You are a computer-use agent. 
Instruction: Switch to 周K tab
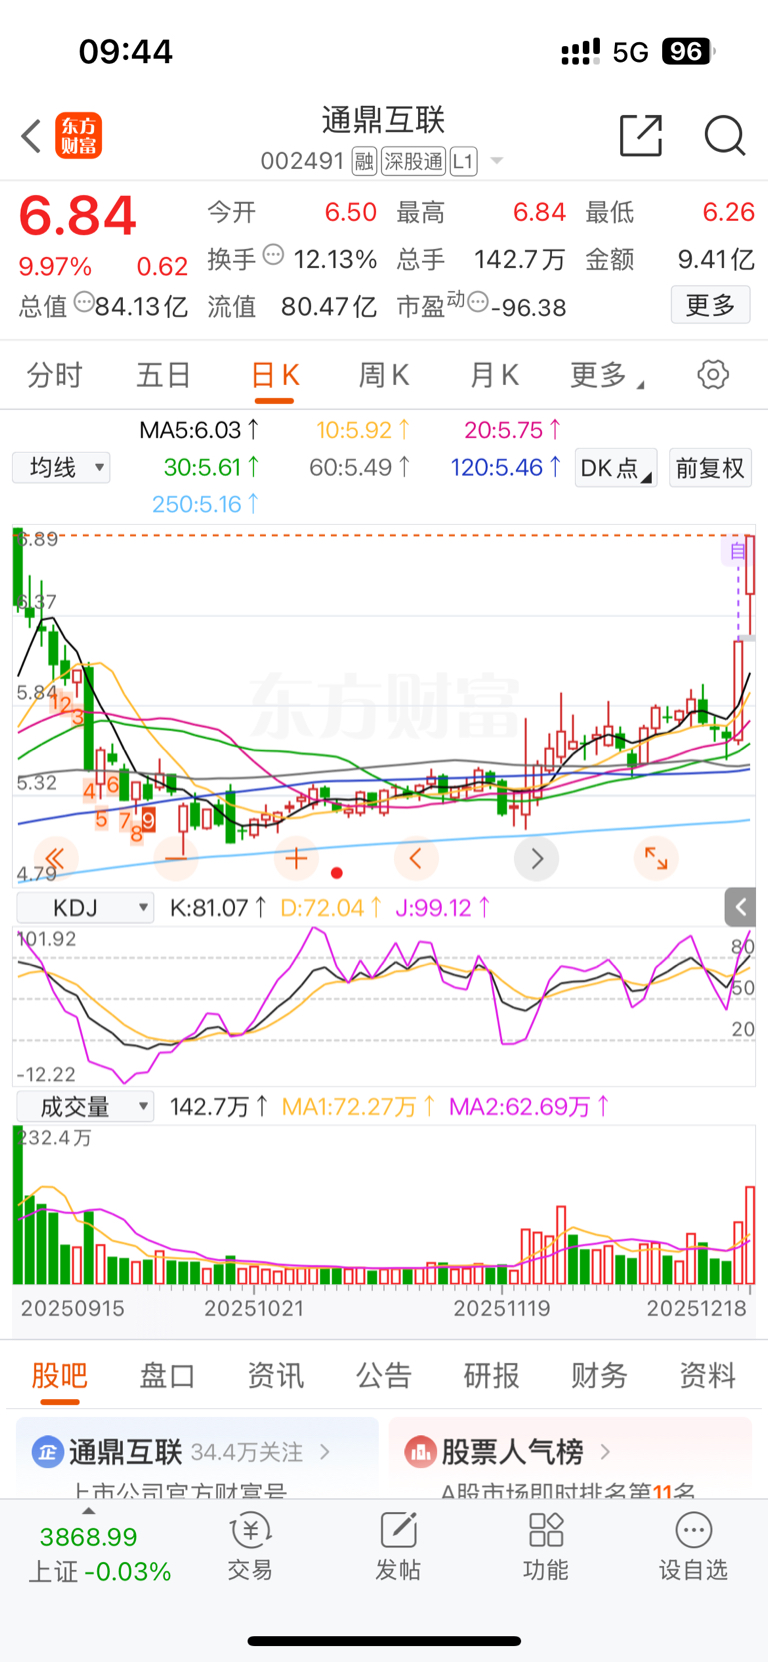pos(384,375)
